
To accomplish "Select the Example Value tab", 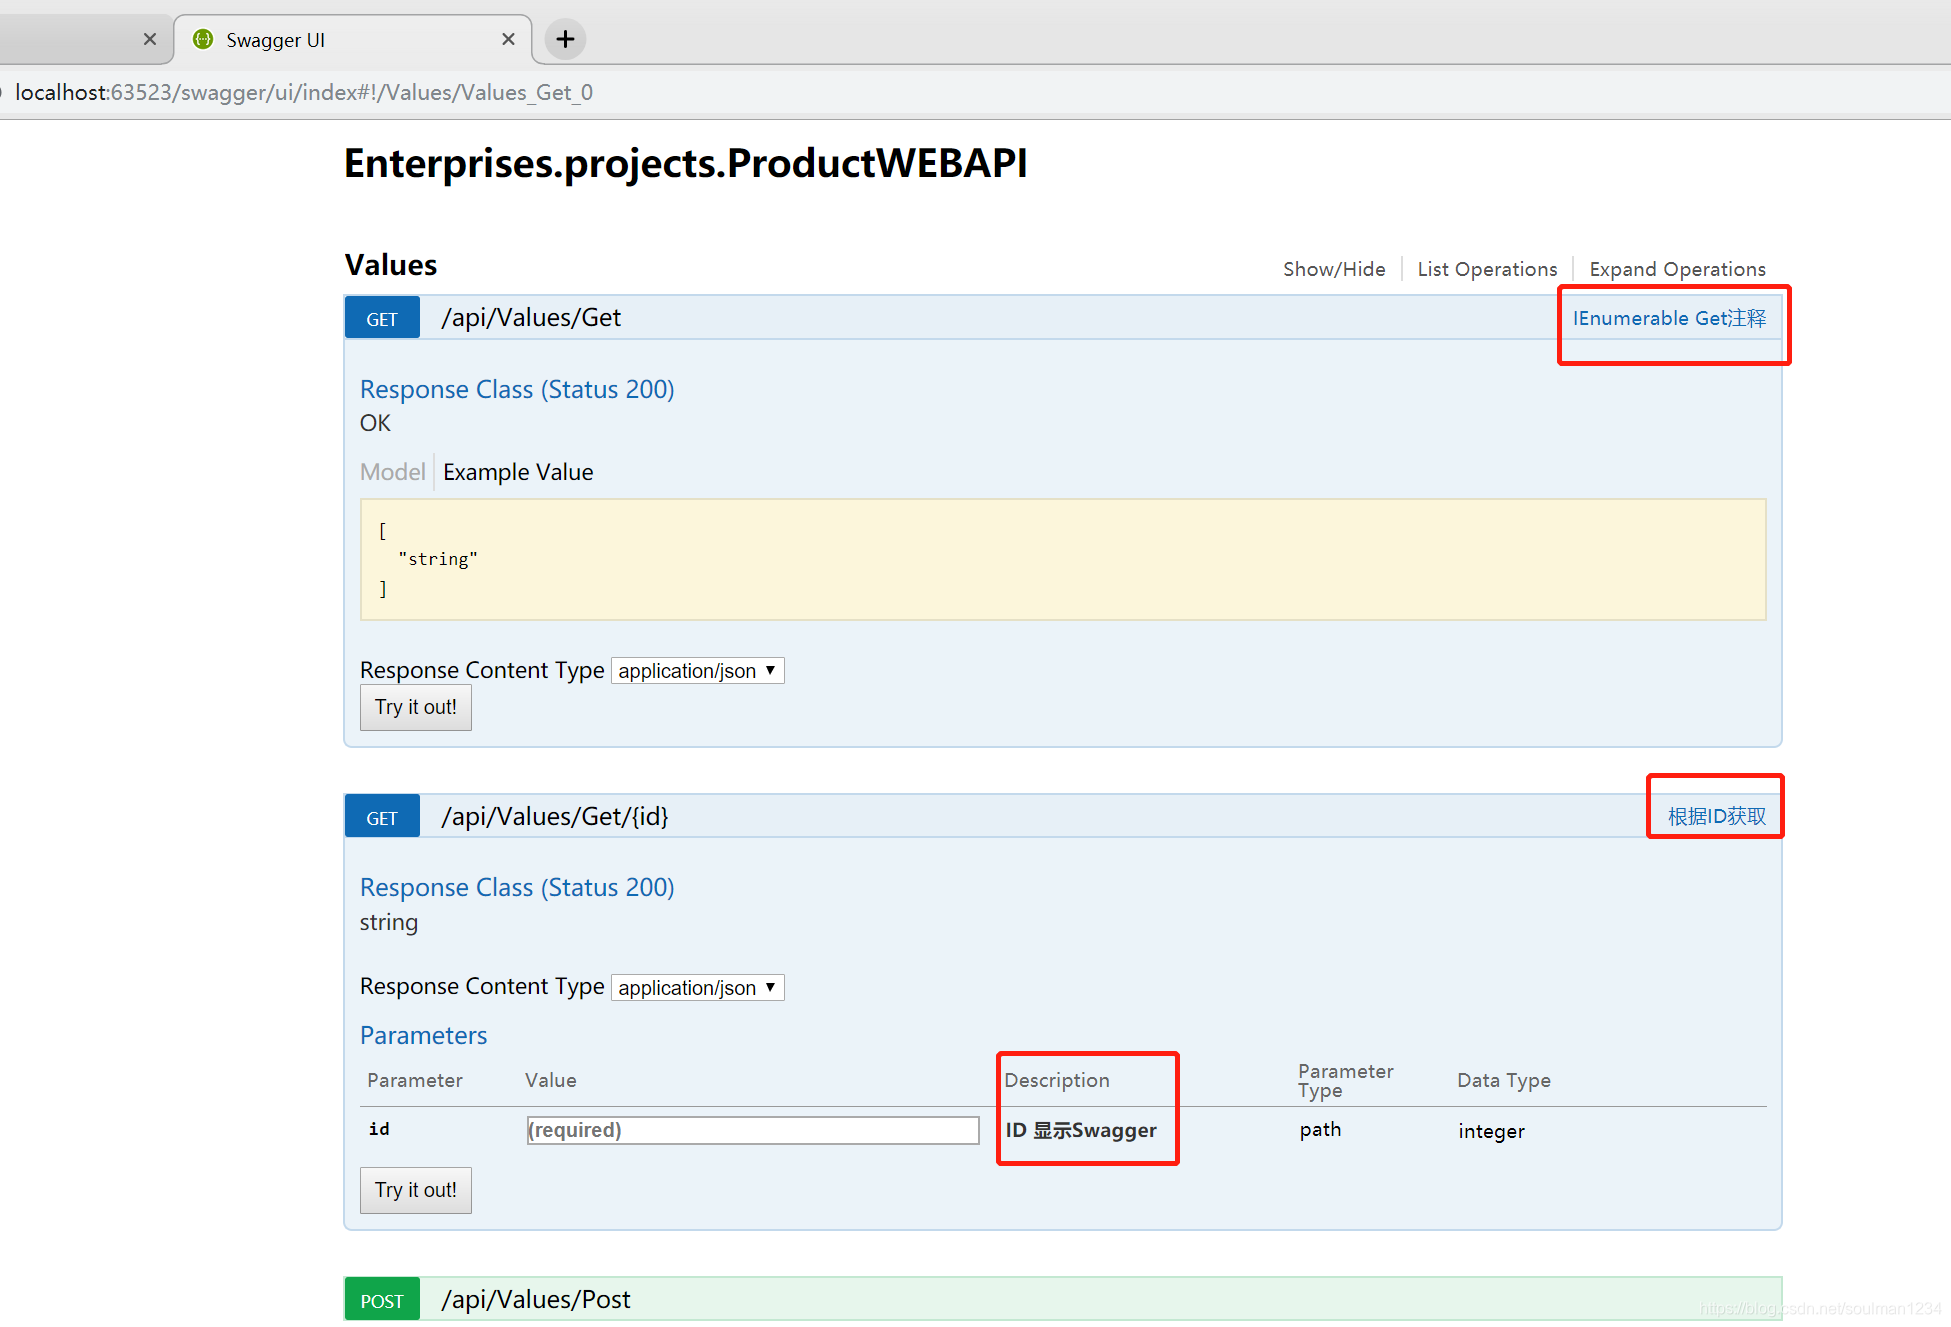I will pos(518,472).
